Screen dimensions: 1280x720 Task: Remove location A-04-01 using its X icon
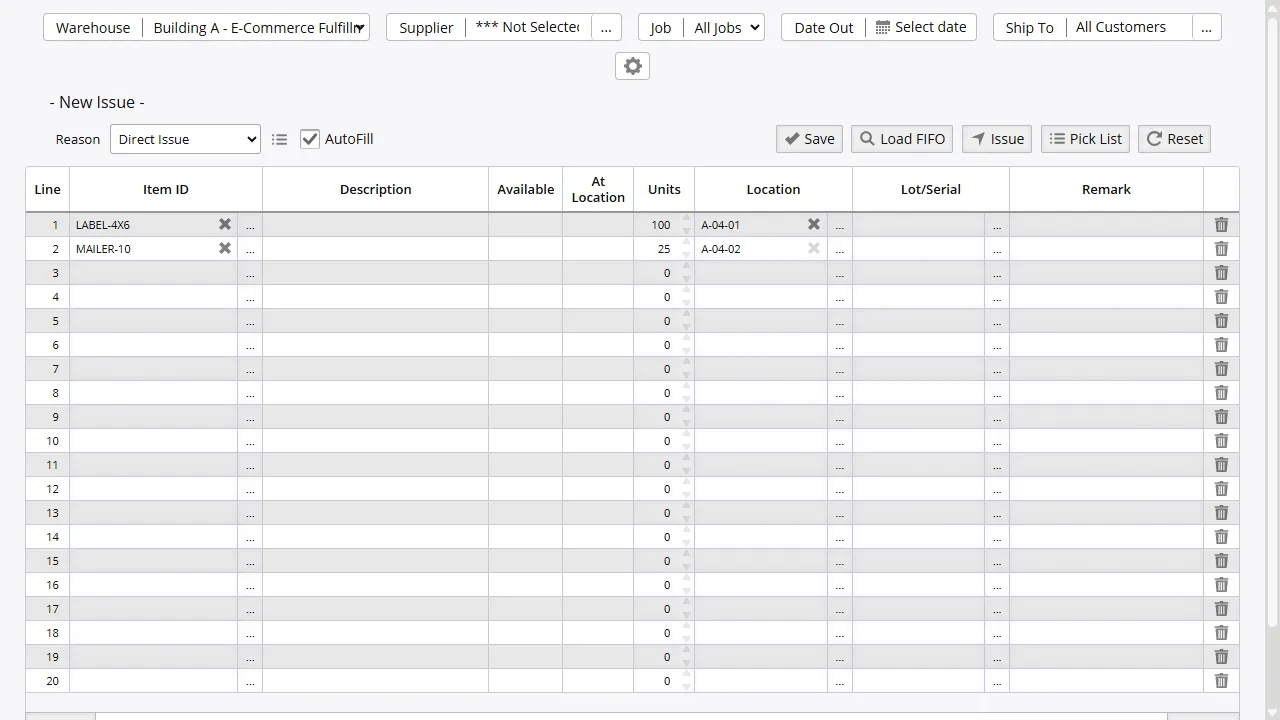coord(813,224)
